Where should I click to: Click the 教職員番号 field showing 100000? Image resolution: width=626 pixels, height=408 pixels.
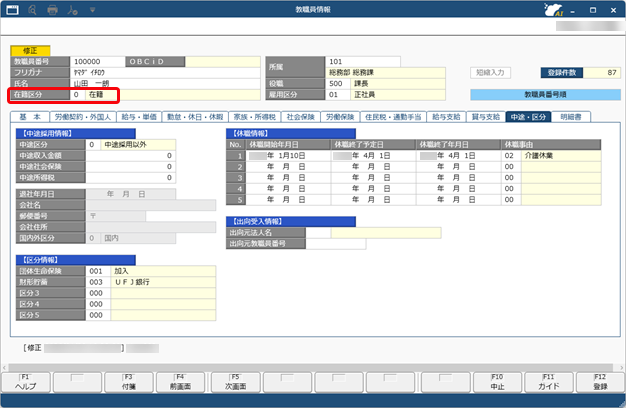click(98, 61)
